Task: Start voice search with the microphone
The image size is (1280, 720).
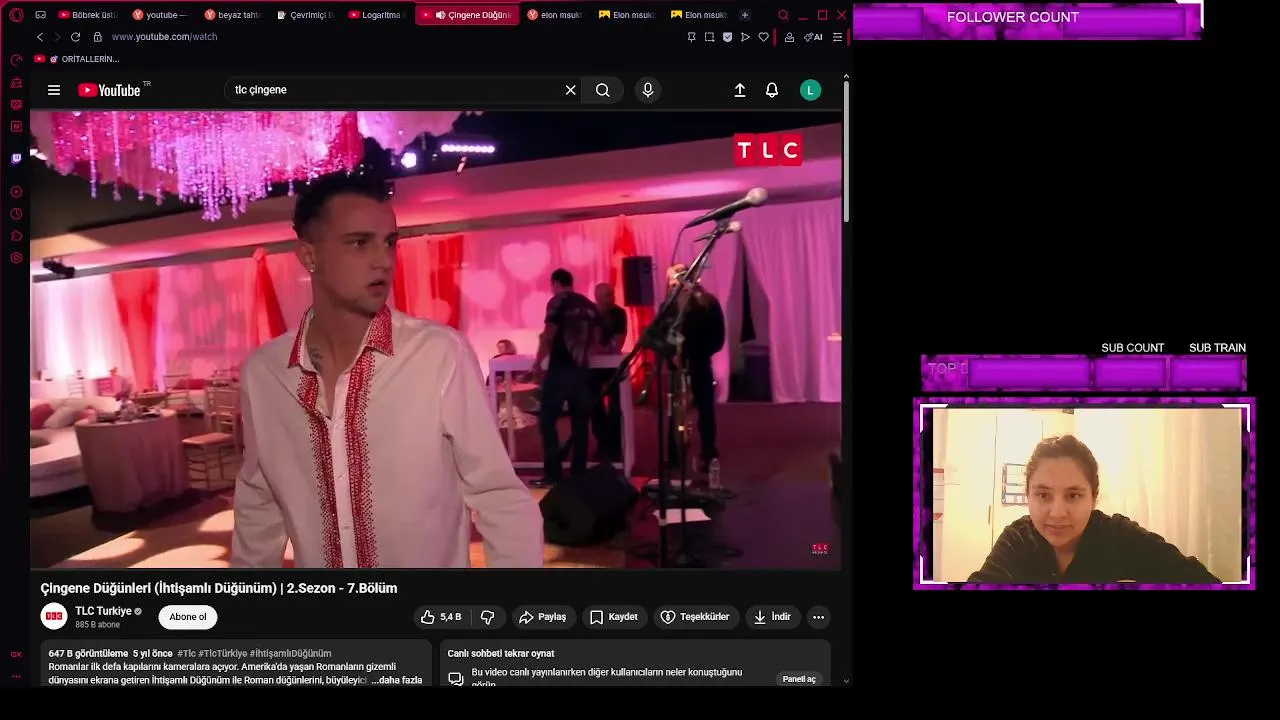Action: 648,90
